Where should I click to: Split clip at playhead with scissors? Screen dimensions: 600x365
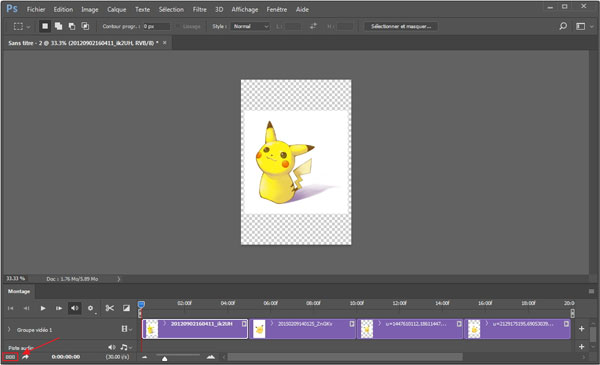[110, 308]
